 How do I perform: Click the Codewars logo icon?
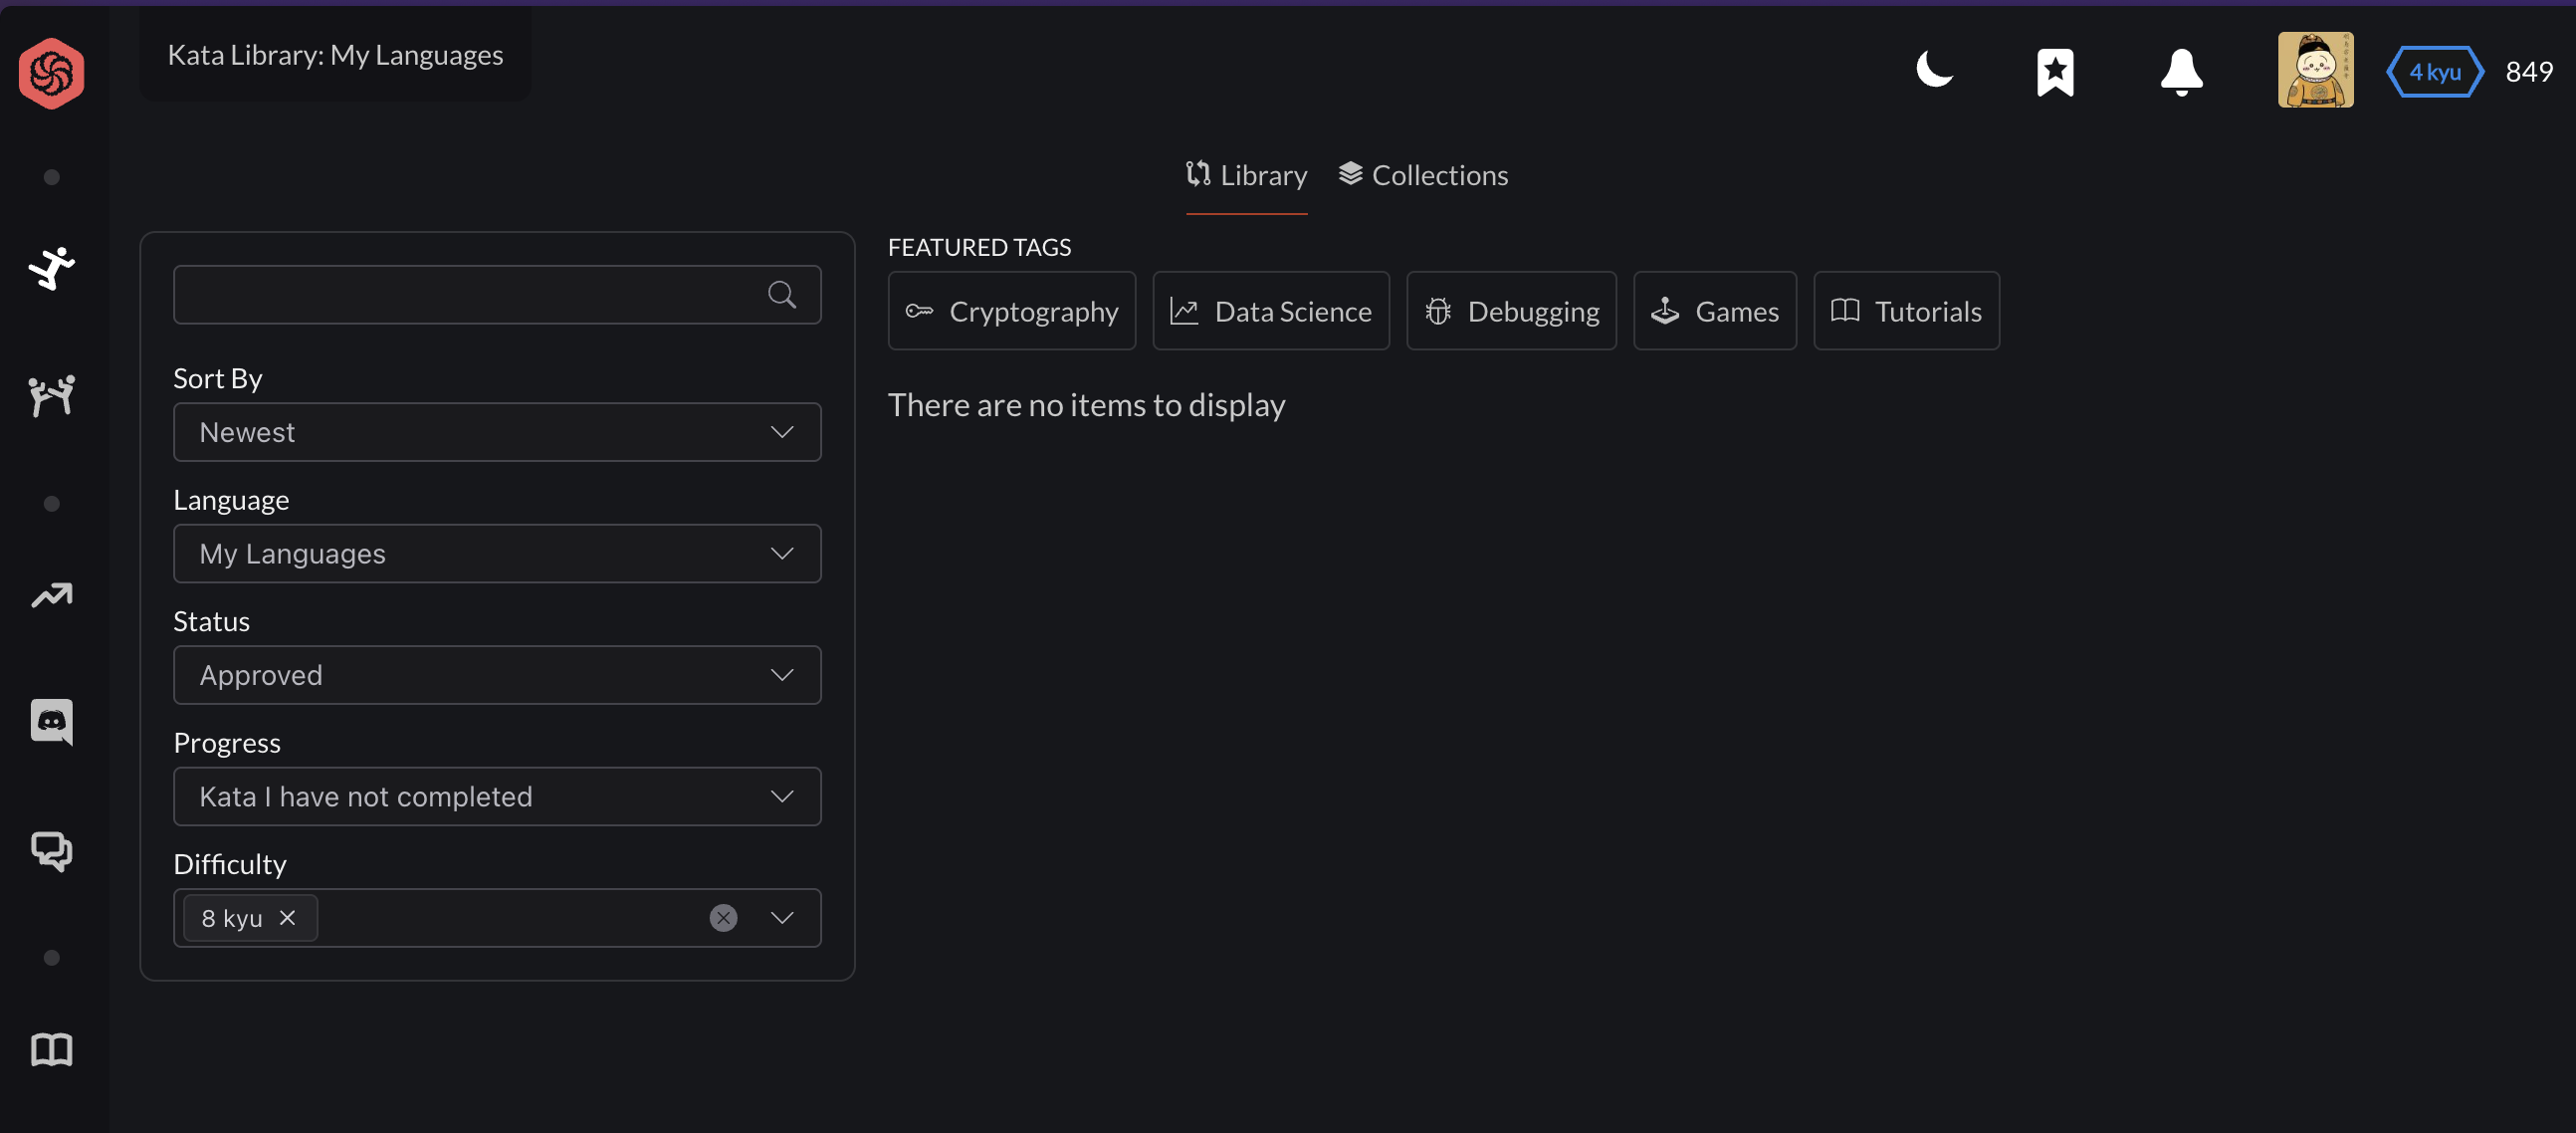(x=51, y=73)
